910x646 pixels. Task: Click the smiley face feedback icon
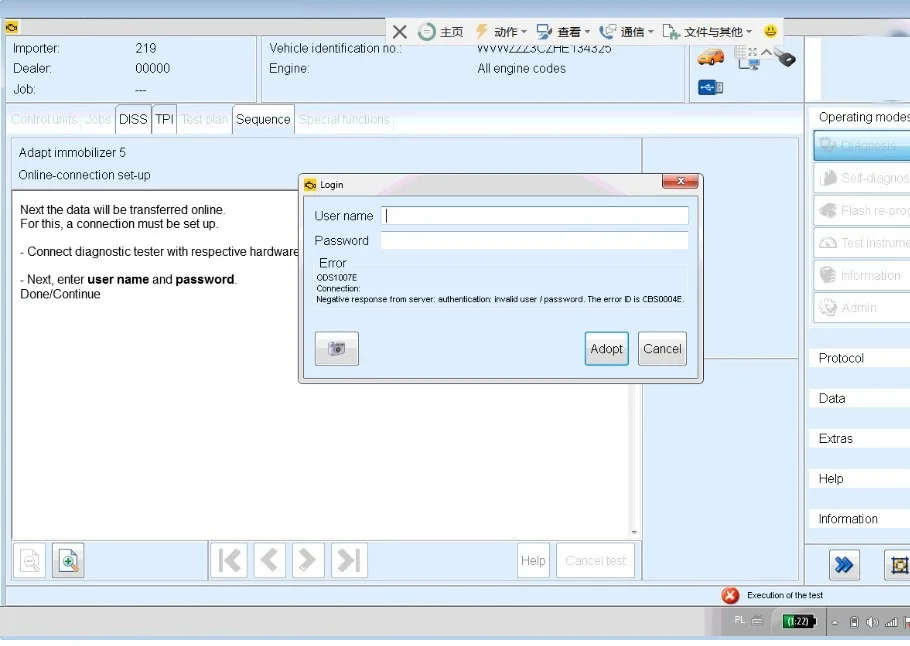coord(770,31)
